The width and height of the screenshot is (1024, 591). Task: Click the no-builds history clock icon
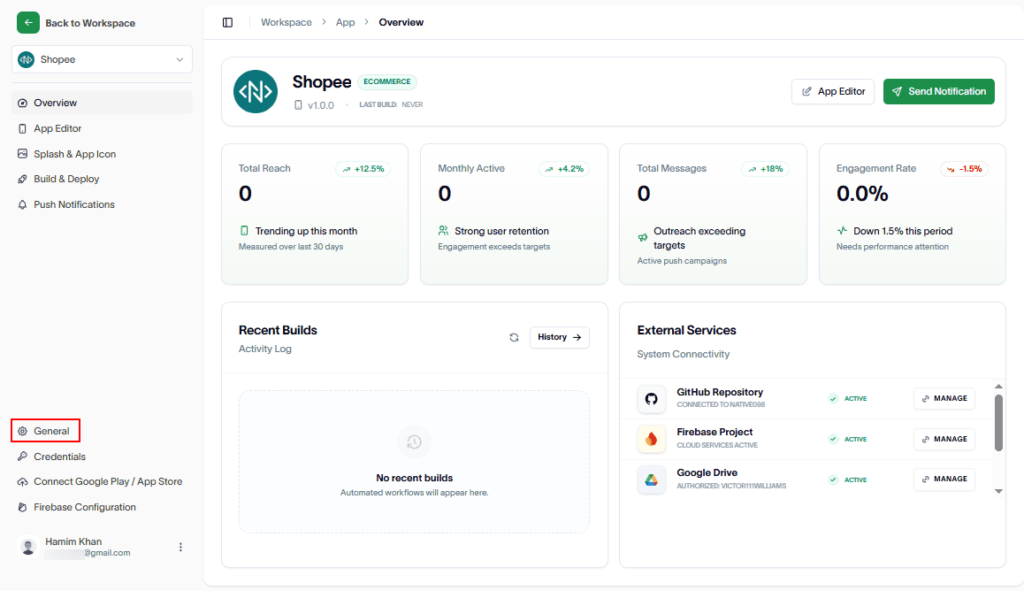[x=414, y=442]
